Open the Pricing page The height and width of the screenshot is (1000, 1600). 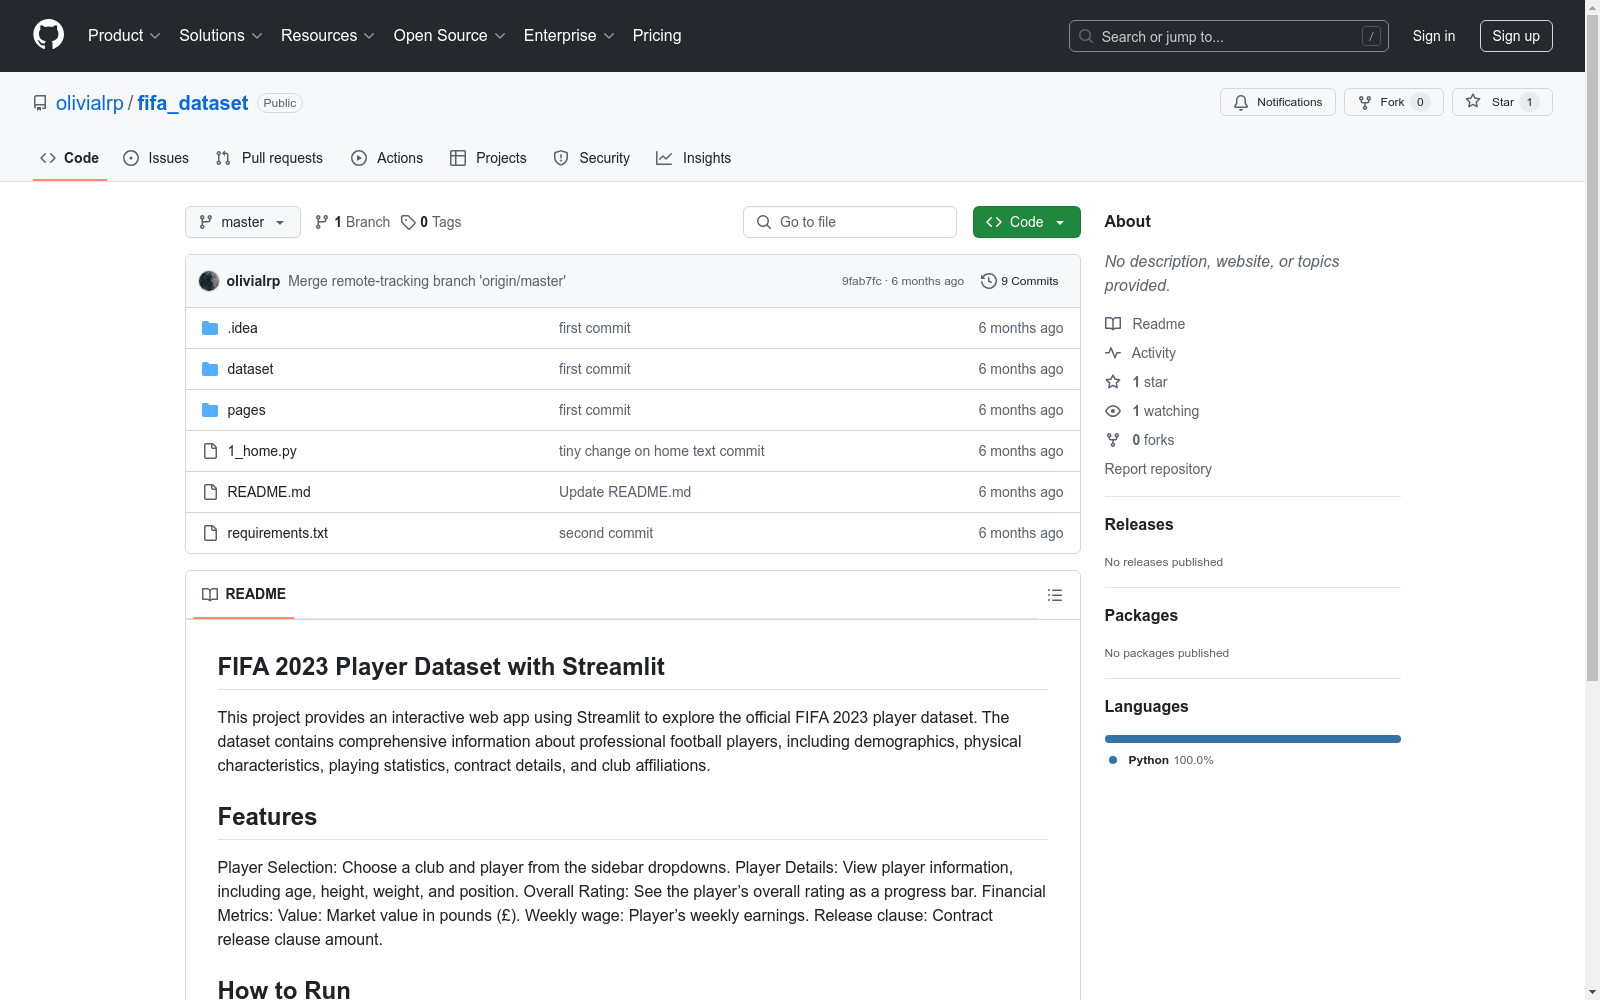[x=657, y=36]
